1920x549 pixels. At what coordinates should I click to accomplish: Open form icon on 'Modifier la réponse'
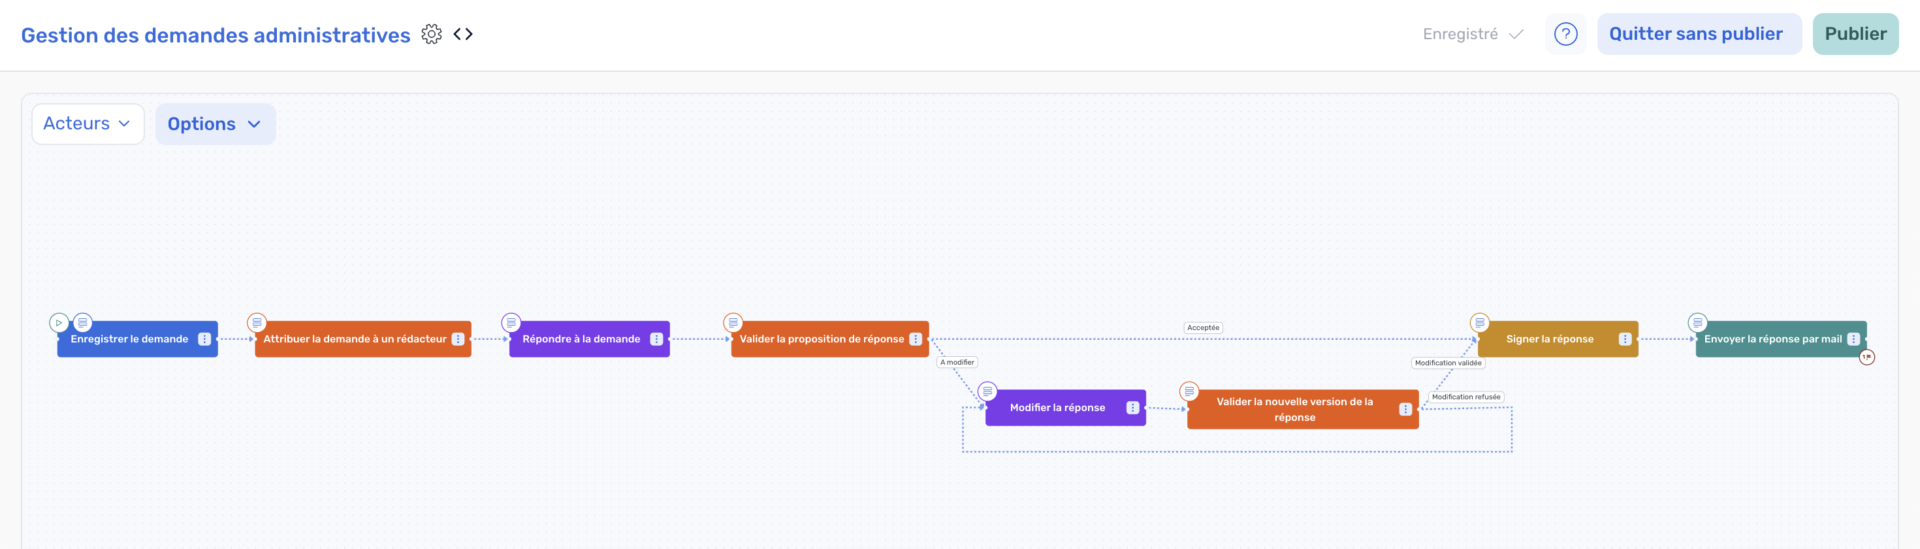tap(987, 391)
